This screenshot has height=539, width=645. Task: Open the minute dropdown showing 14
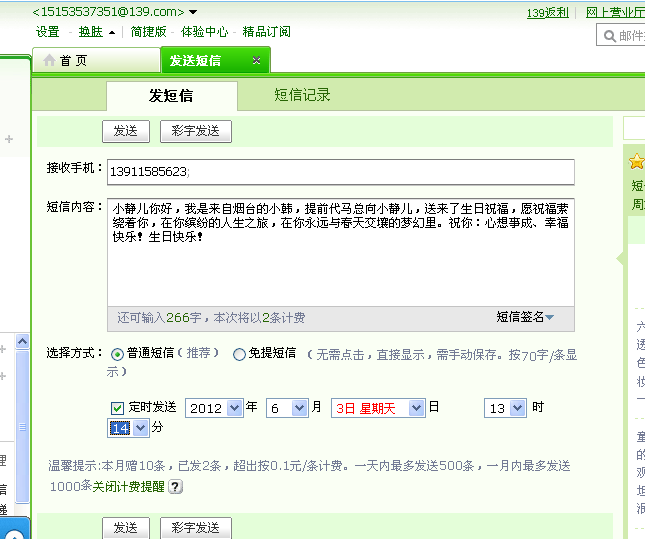point(128,428)
